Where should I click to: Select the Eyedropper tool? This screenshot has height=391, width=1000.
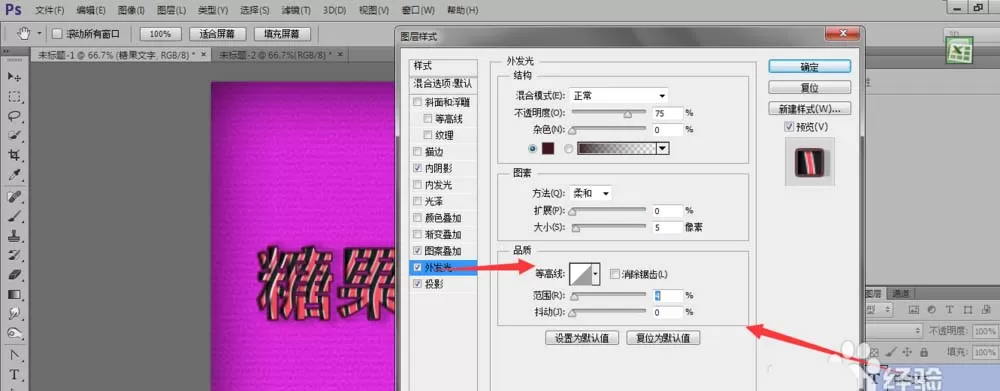(14, 175)
